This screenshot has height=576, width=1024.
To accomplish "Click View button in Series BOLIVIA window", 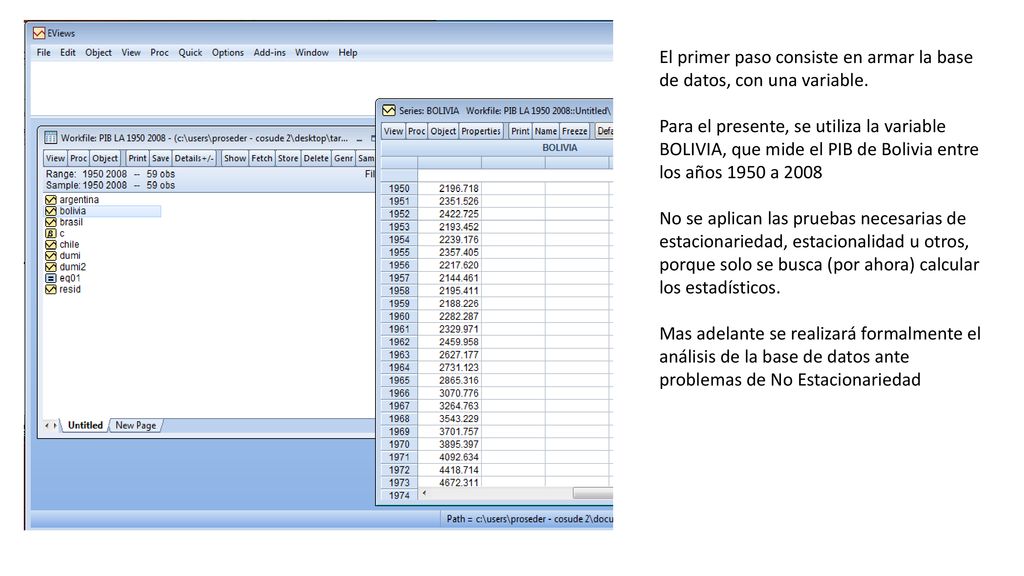I will point(393,131).
